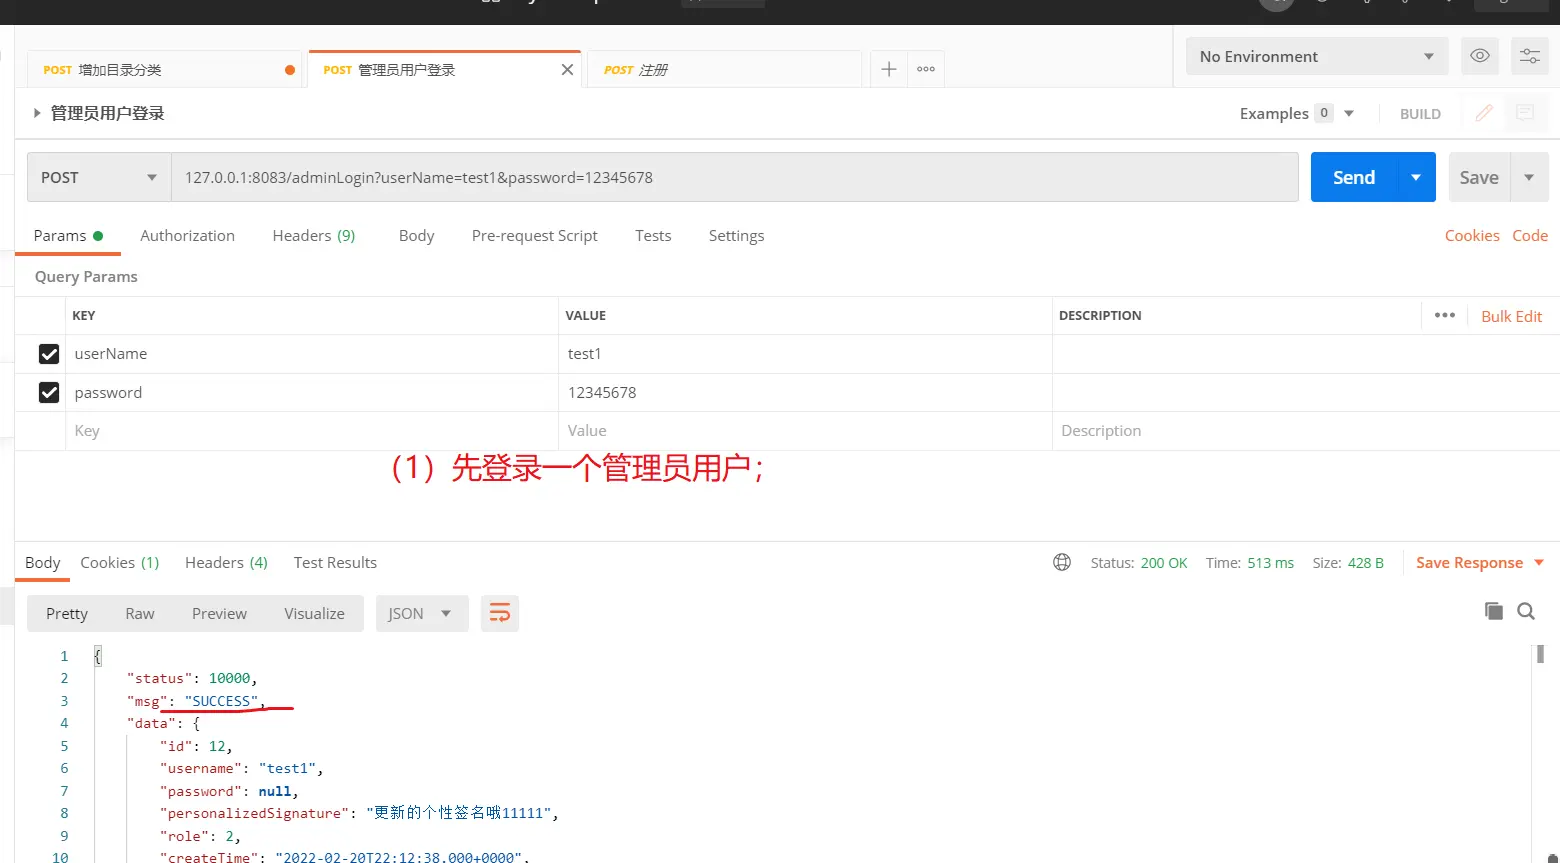Open the No Environment dropdown
The image size is (1560, 863).
[x=1316, y=56]
